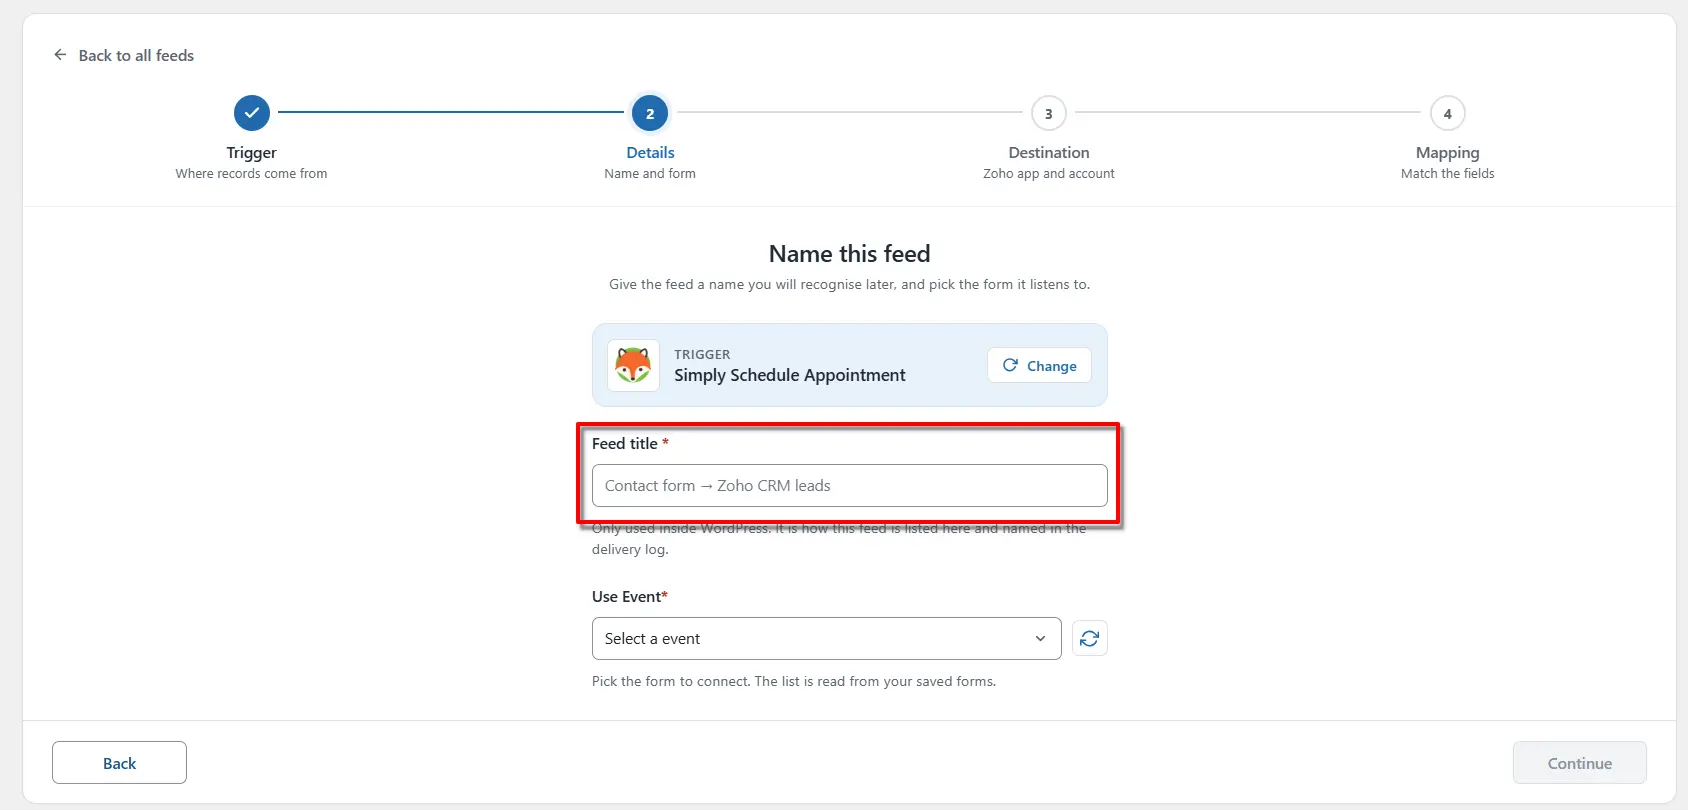Focus the Feed title input field
1688x810 pixels.
pyautogui.click(x=850, y=486)
